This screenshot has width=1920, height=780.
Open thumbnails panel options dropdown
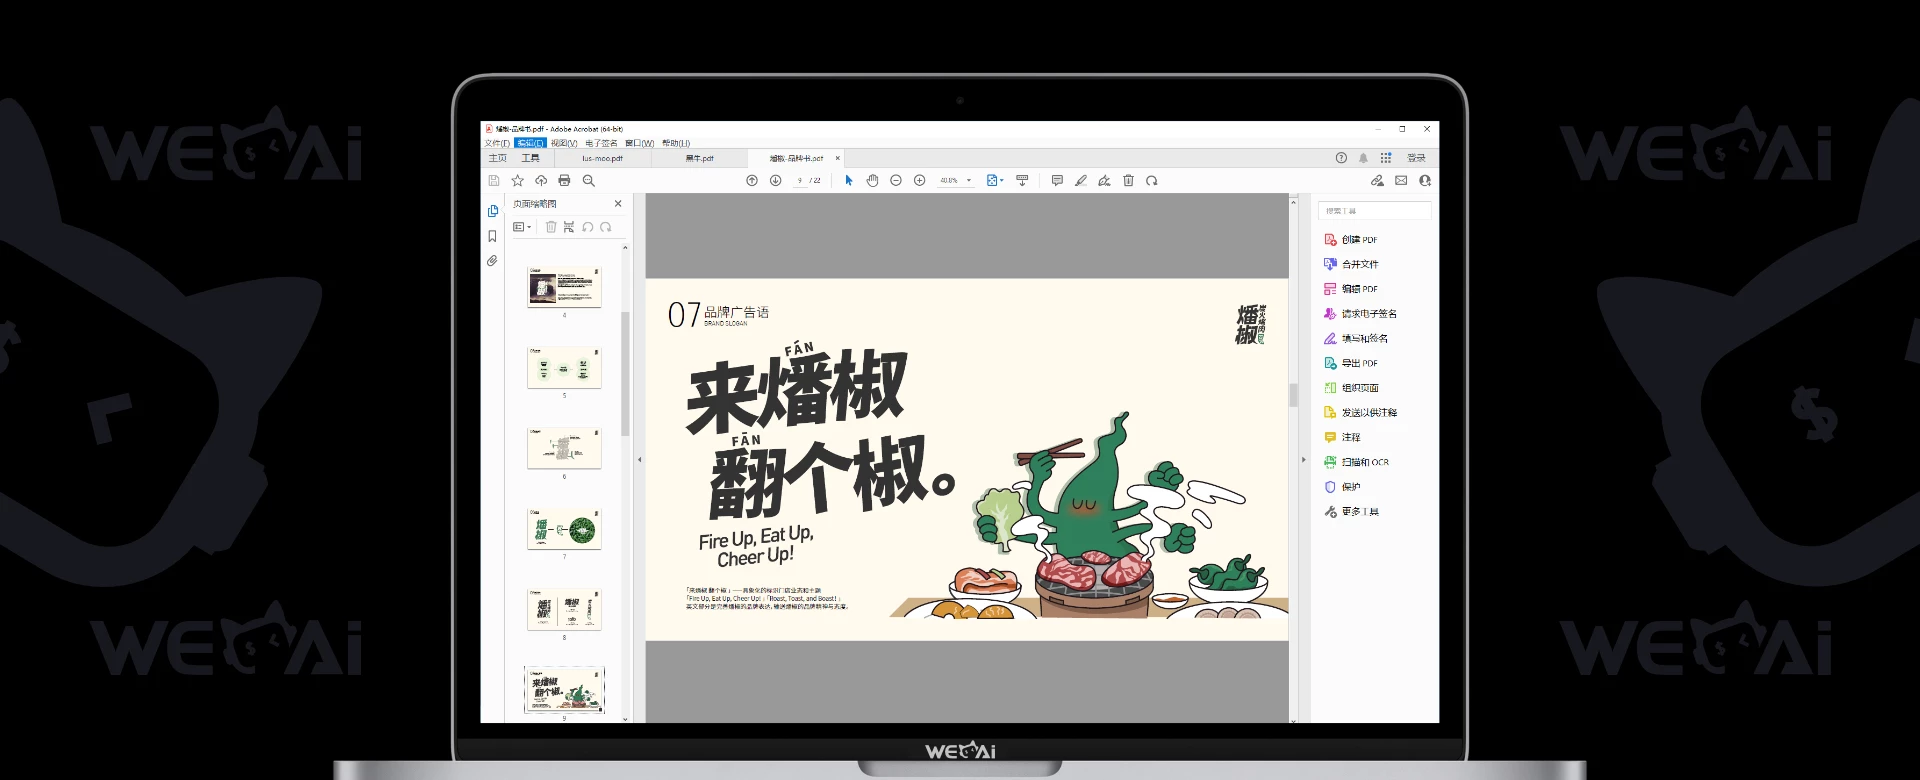pyautogui.click(x=522, y=227)
